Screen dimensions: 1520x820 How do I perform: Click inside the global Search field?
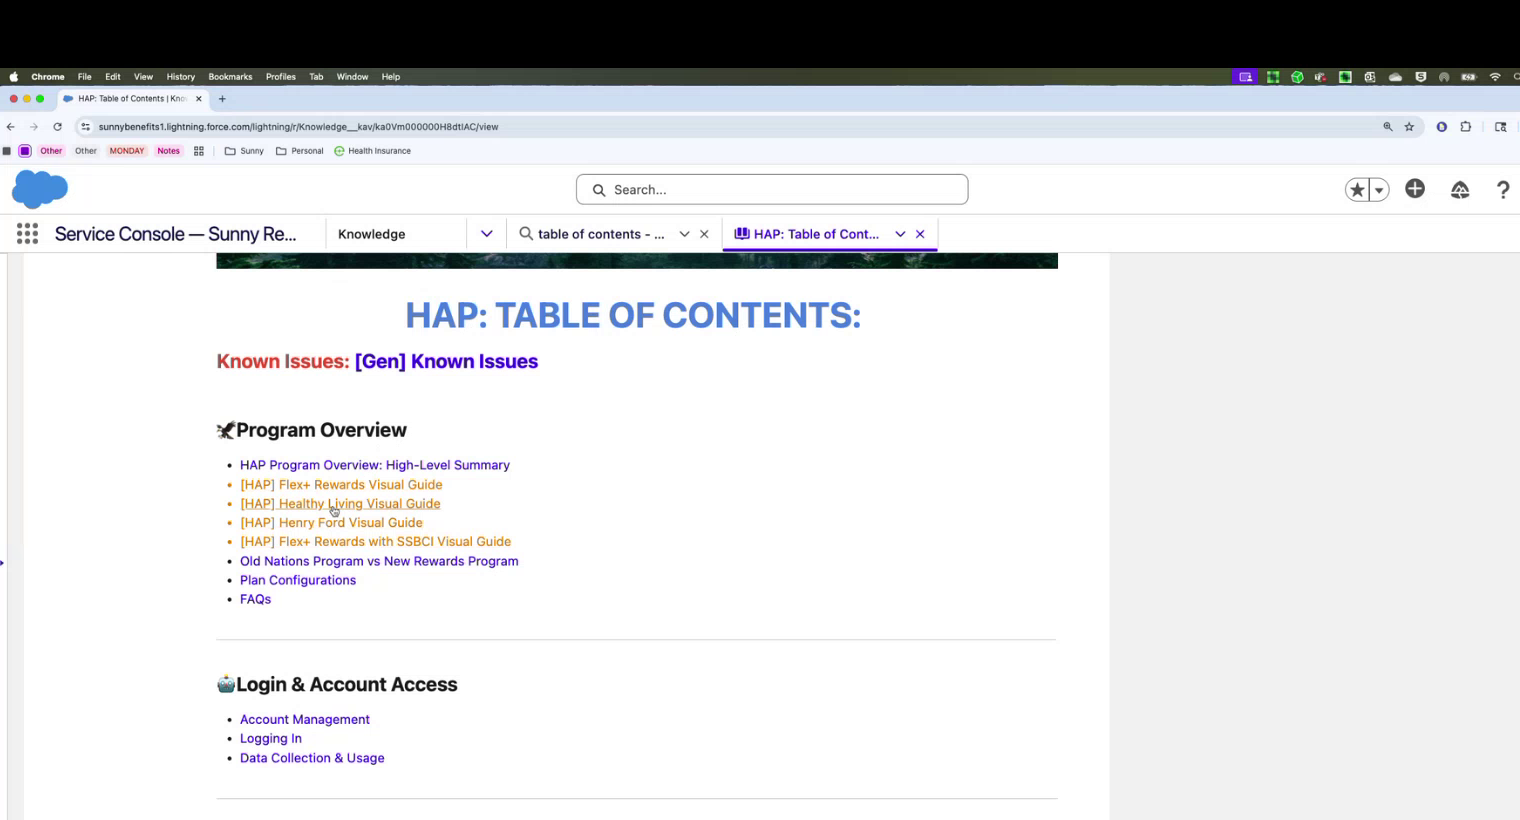[x=772, y=189]
